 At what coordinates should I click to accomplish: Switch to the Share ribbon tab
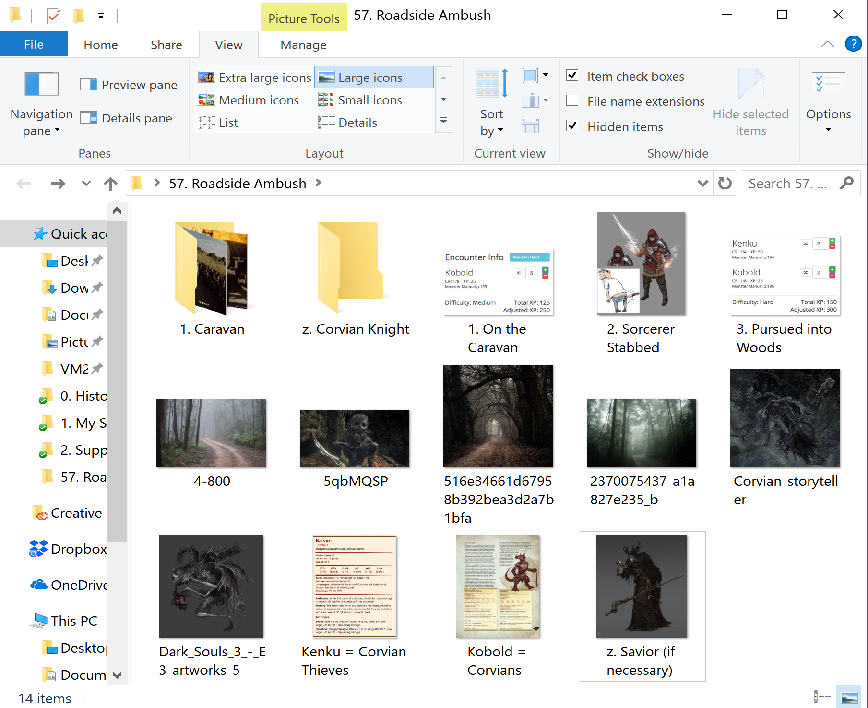166,45
